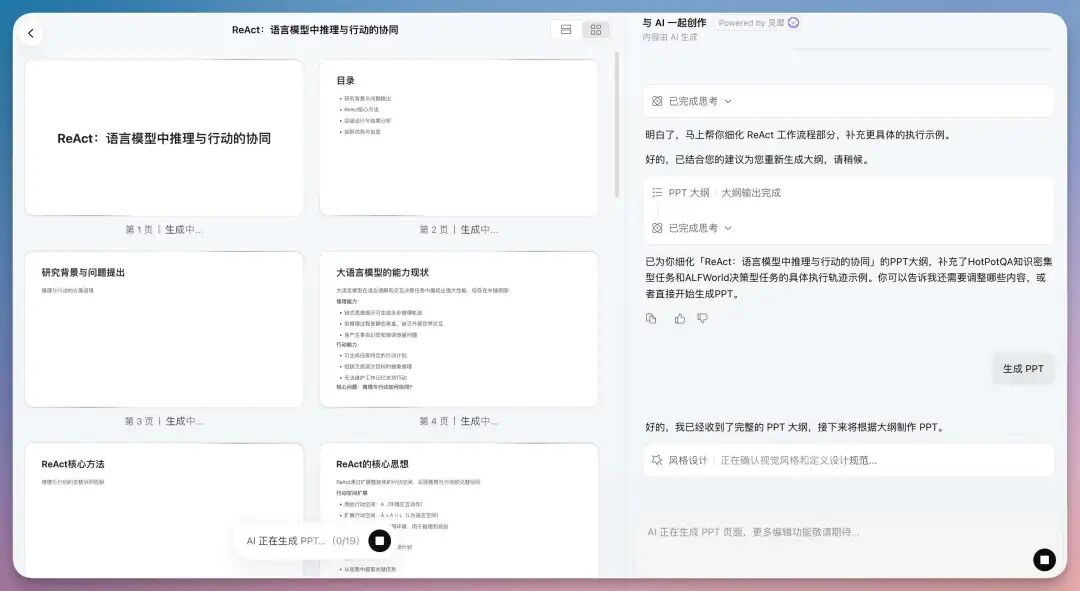
Task: Click the 好的，已结合您的建议 message text
Action: pyautogui.click(x=758, y=159)
